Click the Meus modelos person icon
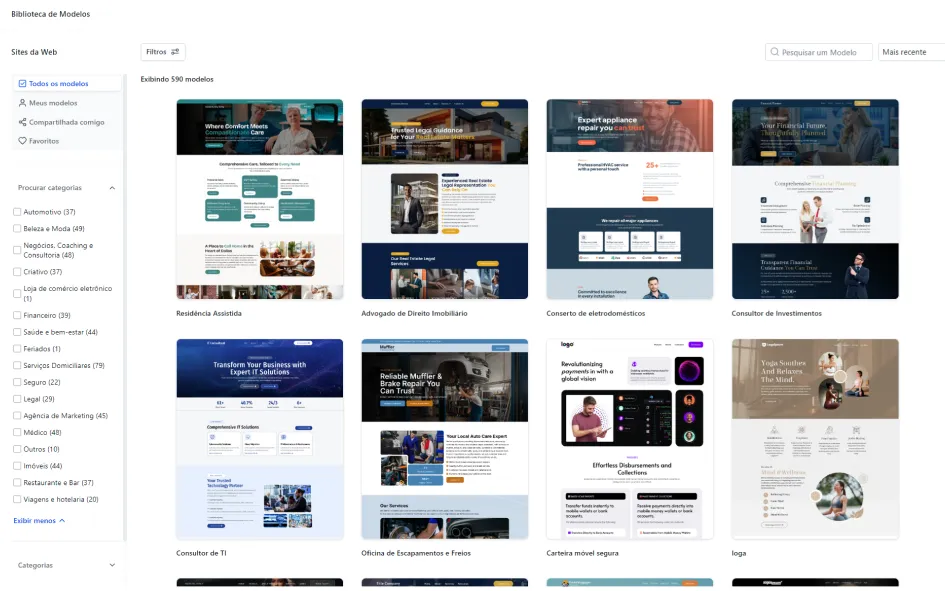945x591 pixels. tap(22, 103)
